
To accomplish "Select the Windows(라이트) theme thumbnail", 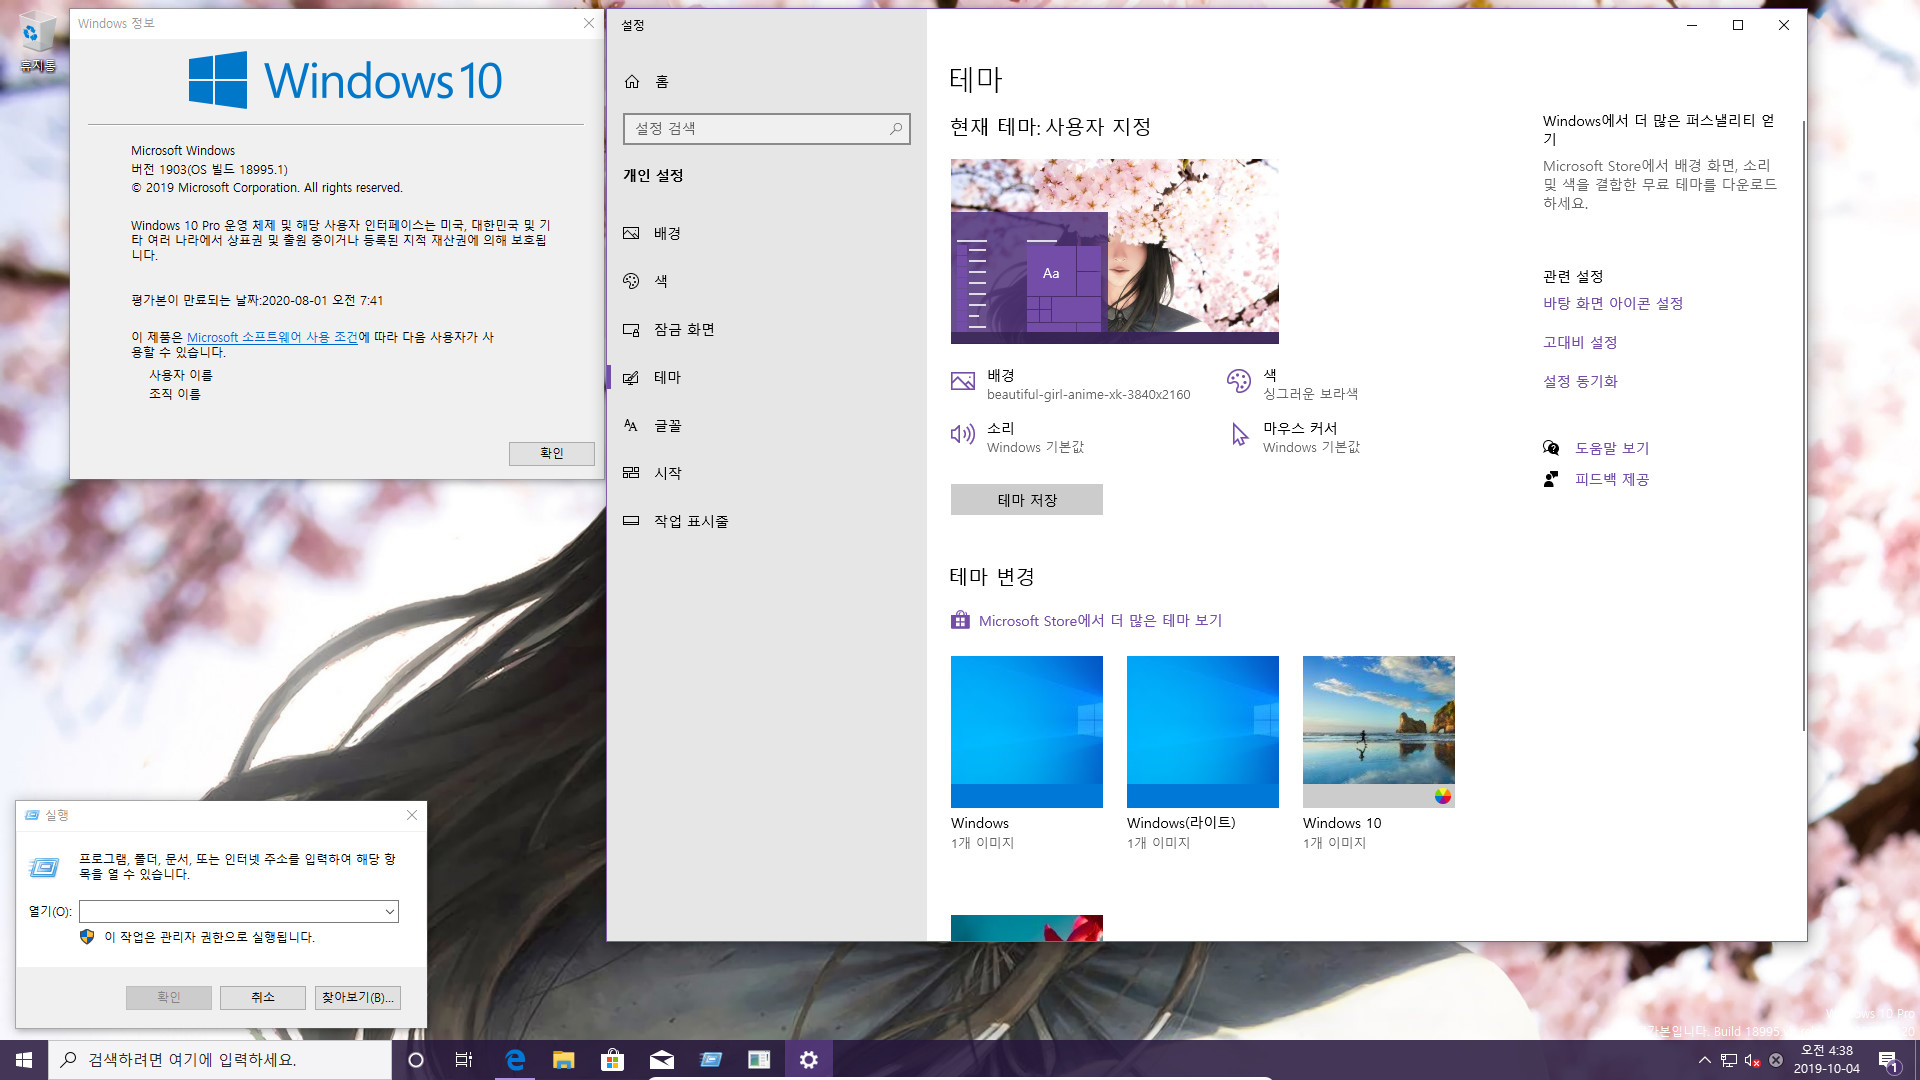I will (x=1203, y=732).
